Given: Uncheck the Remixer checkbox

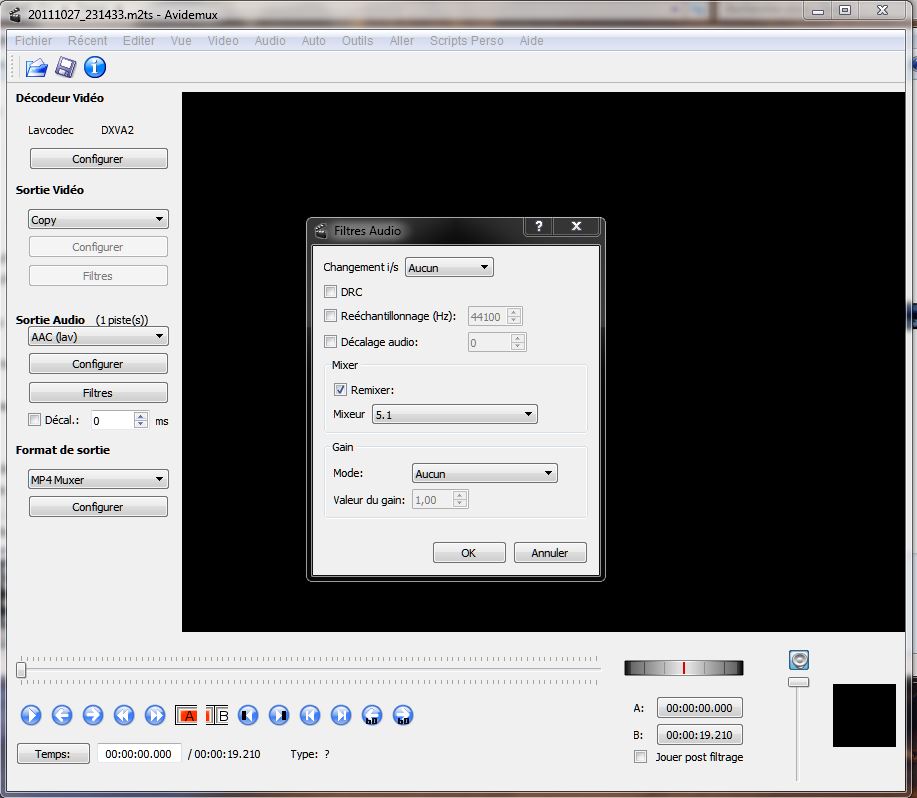Looking at the screenshot, I should click(341, 390).
